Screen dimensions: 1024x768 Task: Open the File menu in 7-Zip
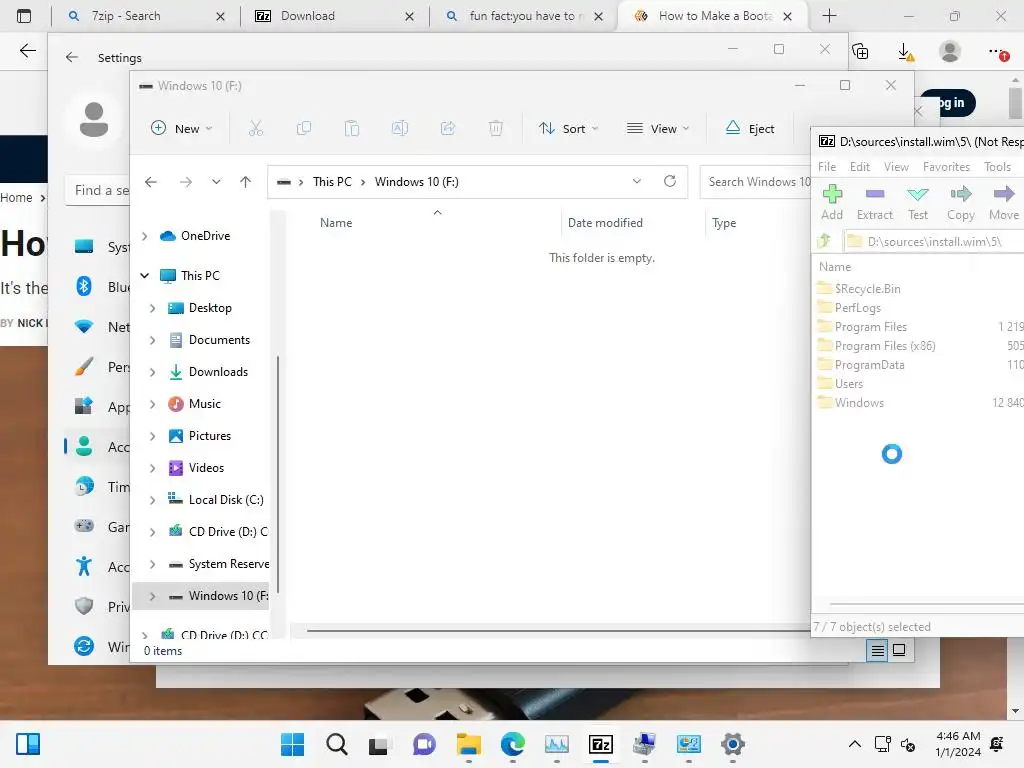click(827, 167)
